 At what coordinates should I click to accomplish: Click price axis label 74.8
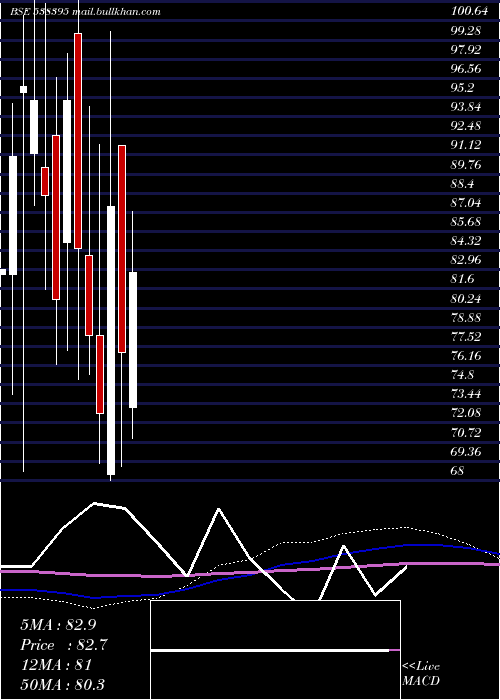(462, 375)
